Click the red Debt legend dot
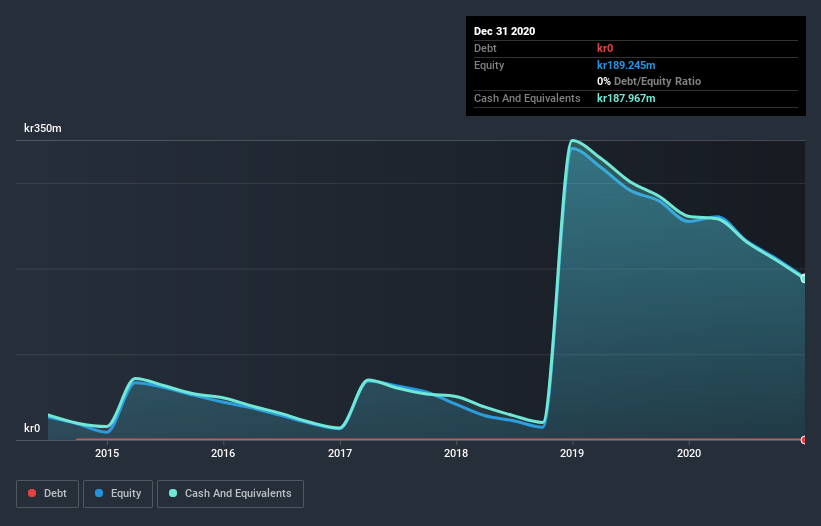 click(x=32, y=493)
